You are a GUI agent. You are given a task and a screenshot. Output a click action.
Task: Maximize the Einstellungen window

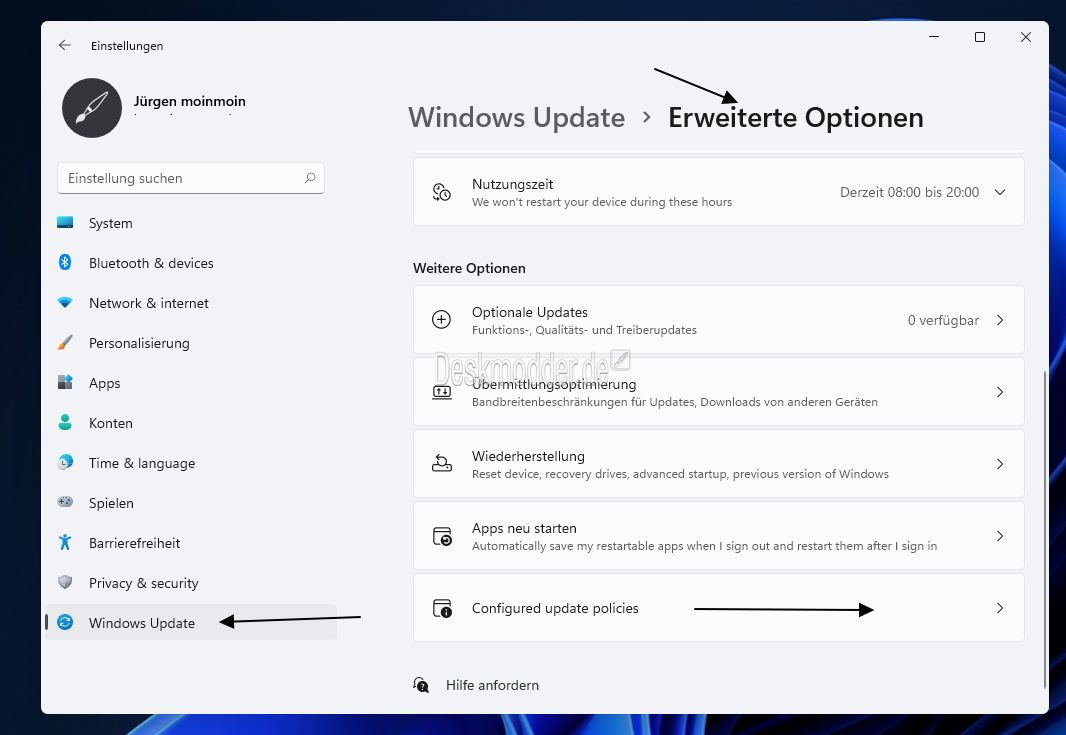pos(980,37)
